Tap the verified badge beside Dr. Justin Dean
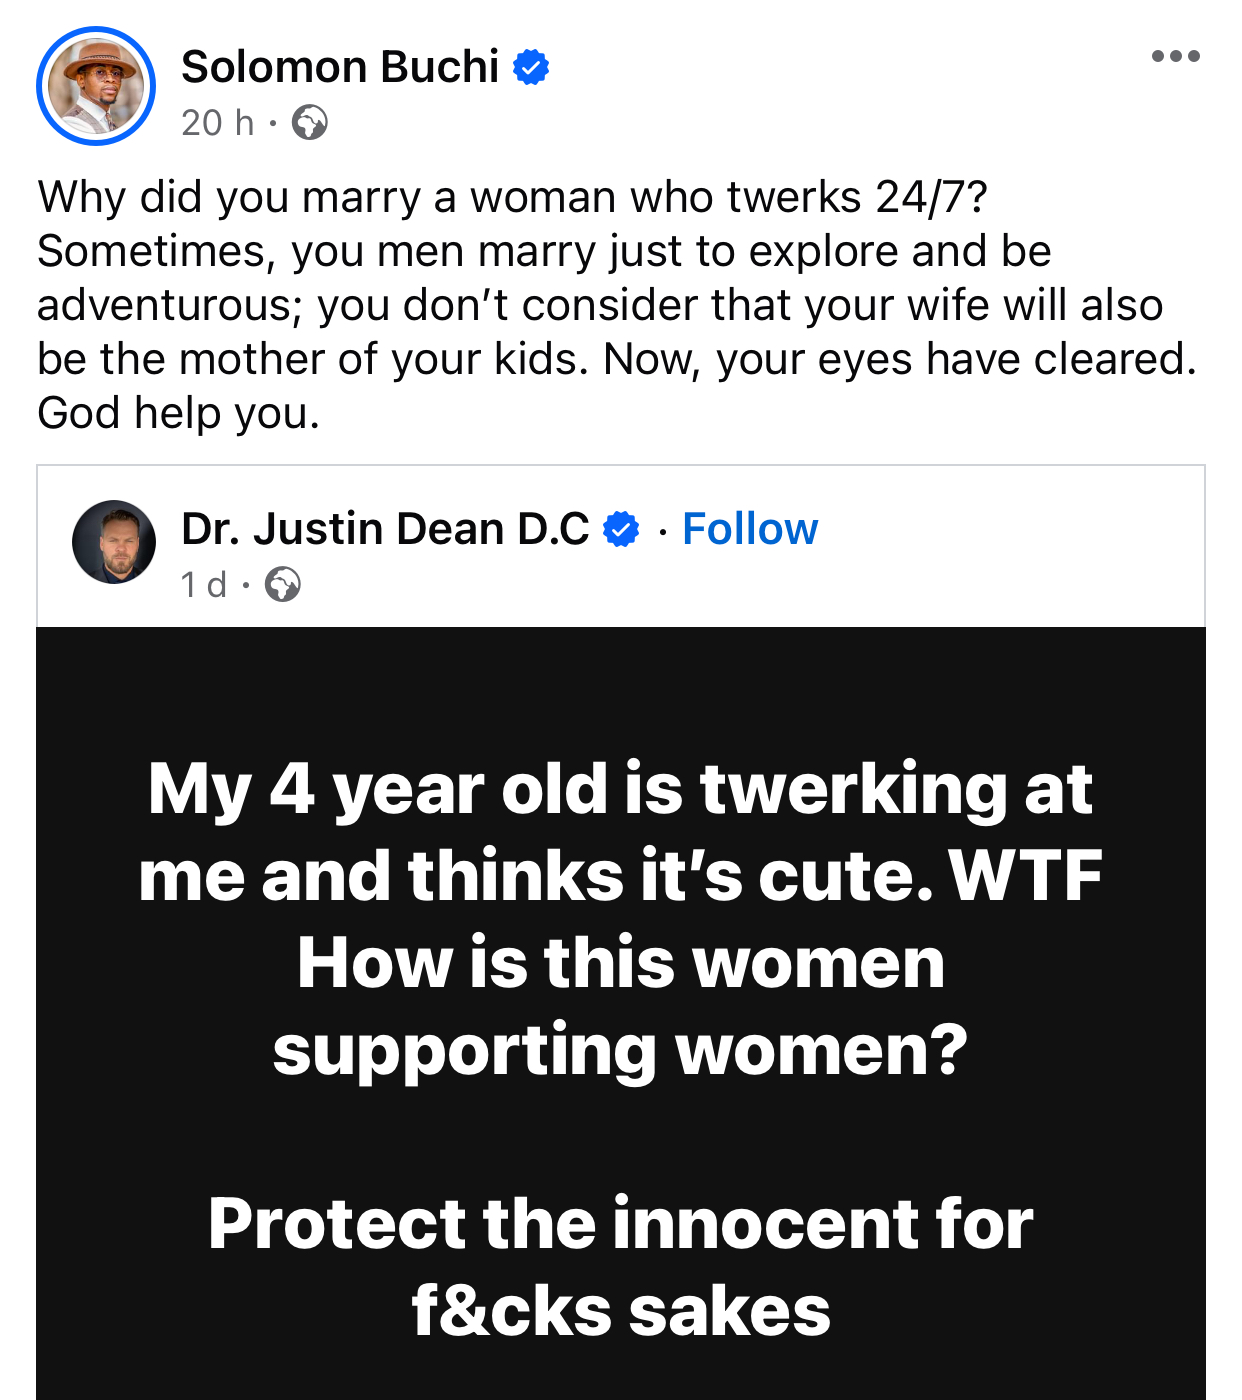This screenshot has width=1242, height=1400. (x=621, y=529)
